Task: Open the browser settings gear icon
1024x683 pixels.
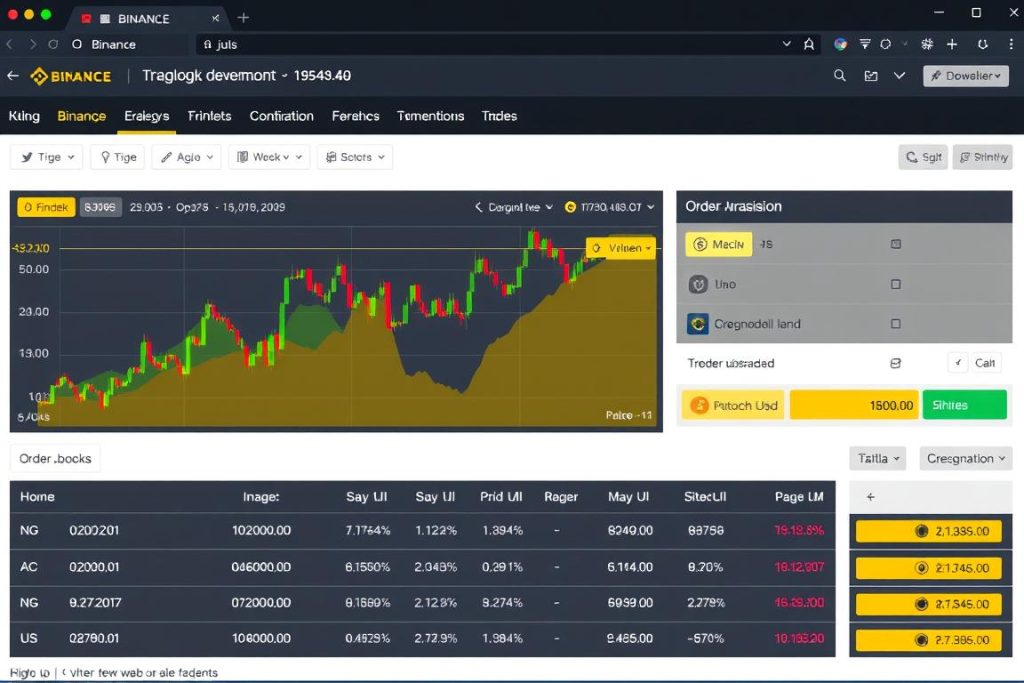Action: click(x=927, y=44)
